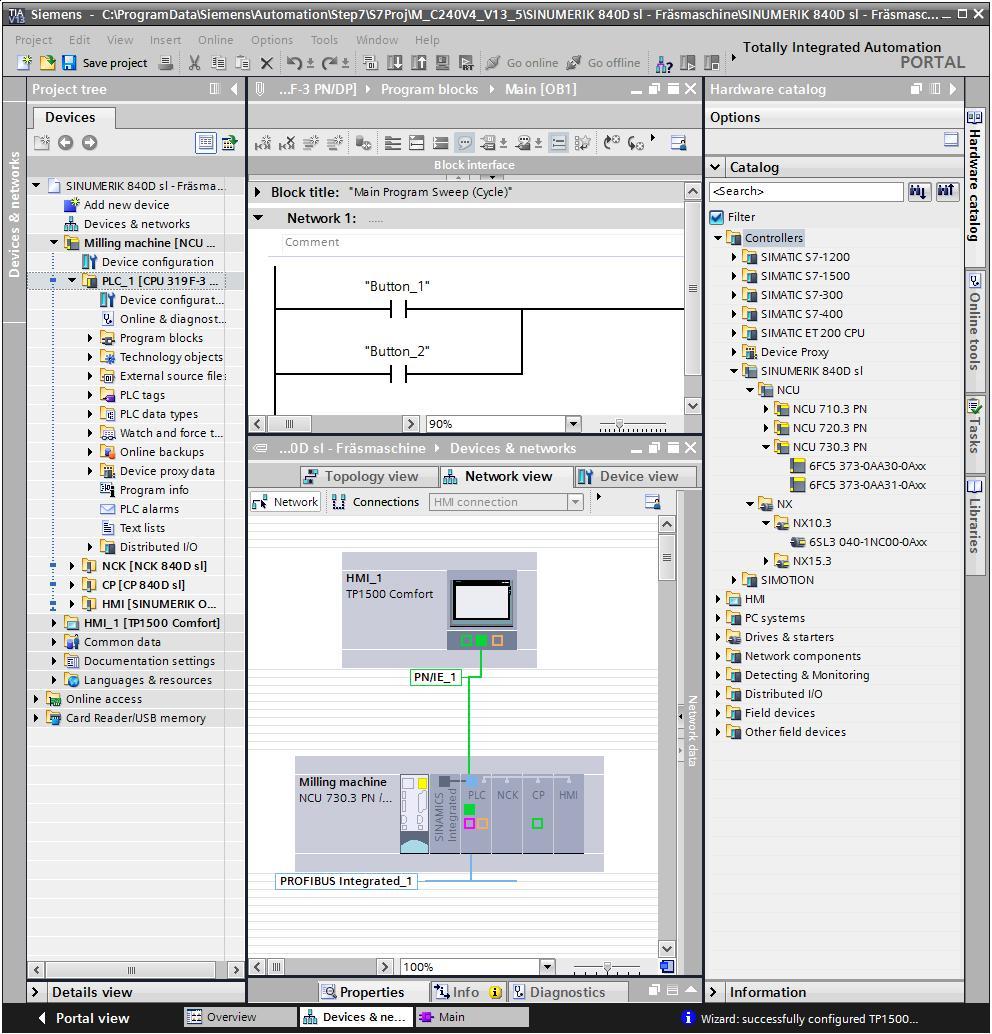
Task: Click the Connections button in network toolbar
Action: [x=375, y=502]
